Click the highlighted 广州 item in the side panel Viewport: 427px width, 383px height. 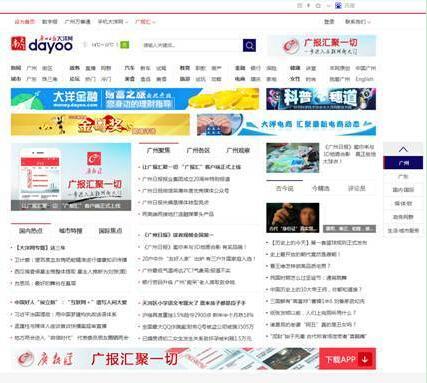click(x=403, y=163)
